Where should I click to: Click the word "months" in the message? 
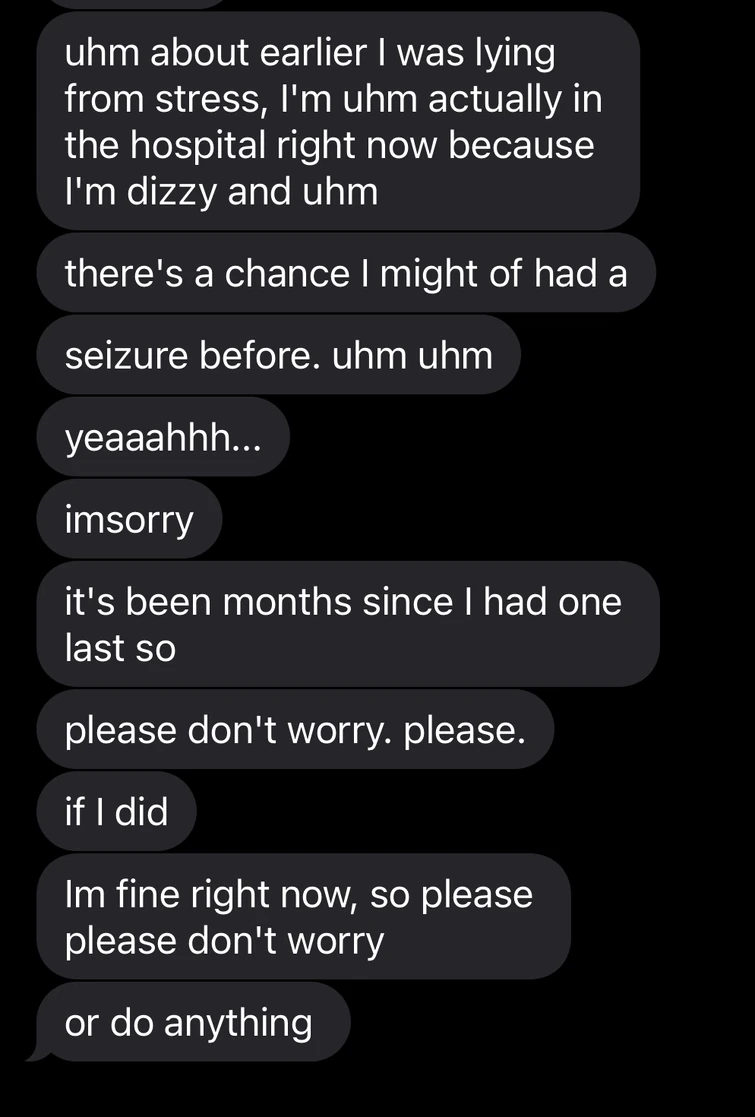287,602
